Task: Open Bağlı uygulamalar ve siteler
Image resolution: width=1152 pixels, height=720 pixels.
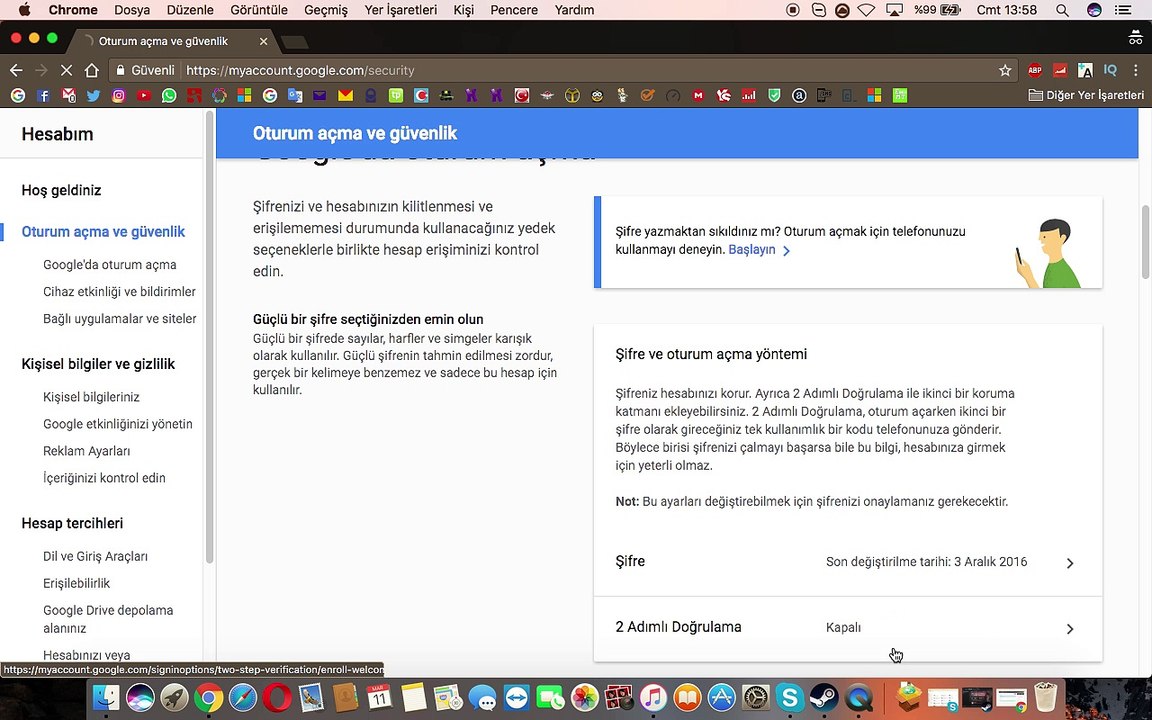Action: click(x=120, y=319)
